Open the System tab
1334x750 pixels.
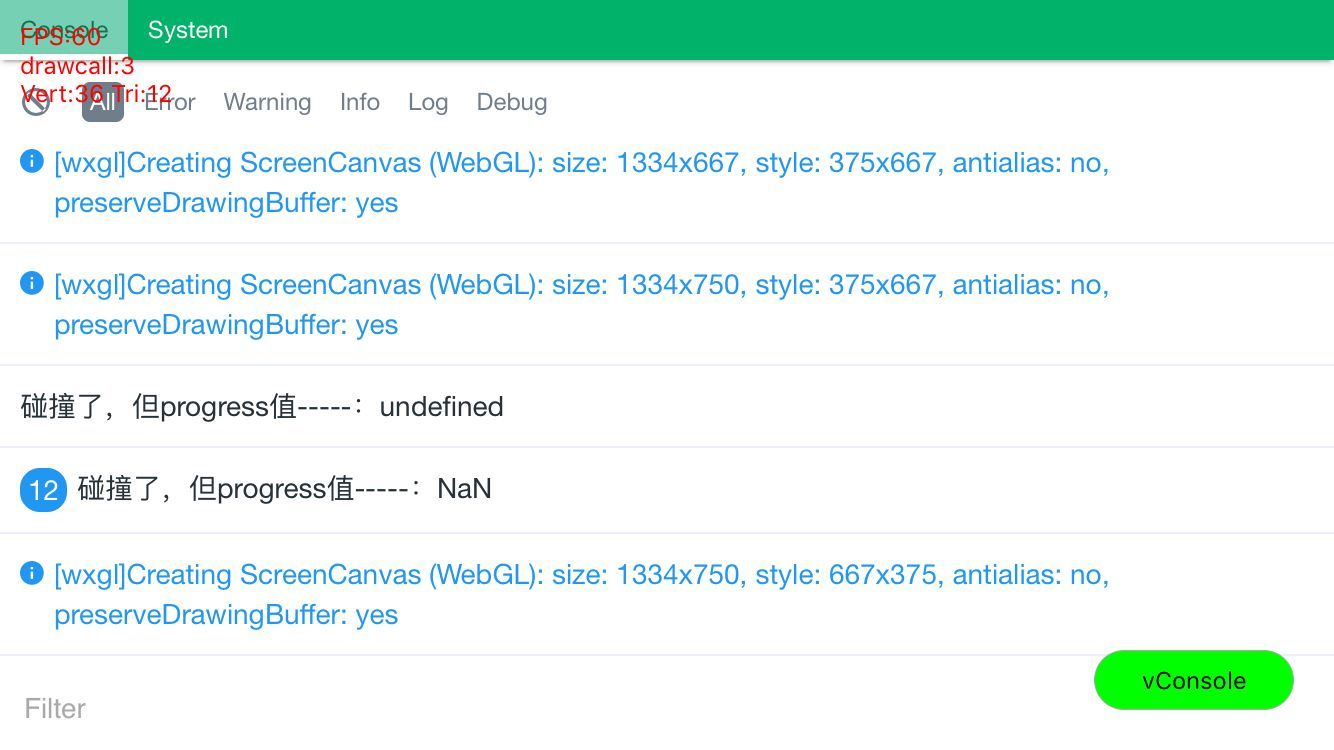(188, 30)
